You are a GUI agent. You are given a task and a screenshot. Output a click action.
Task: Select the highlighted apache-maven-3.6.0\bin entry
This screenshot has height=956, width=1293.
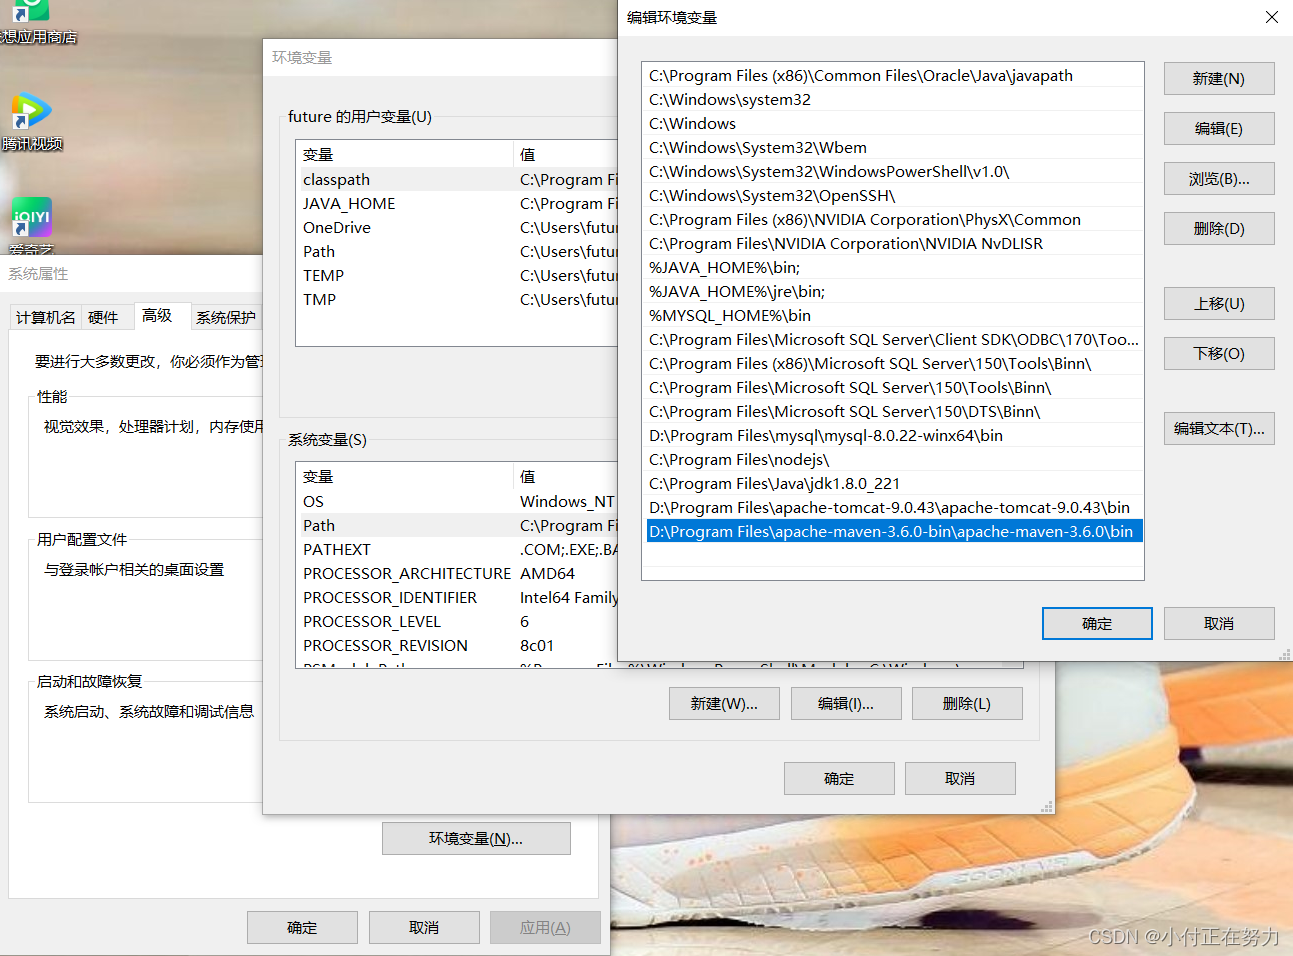894,532
